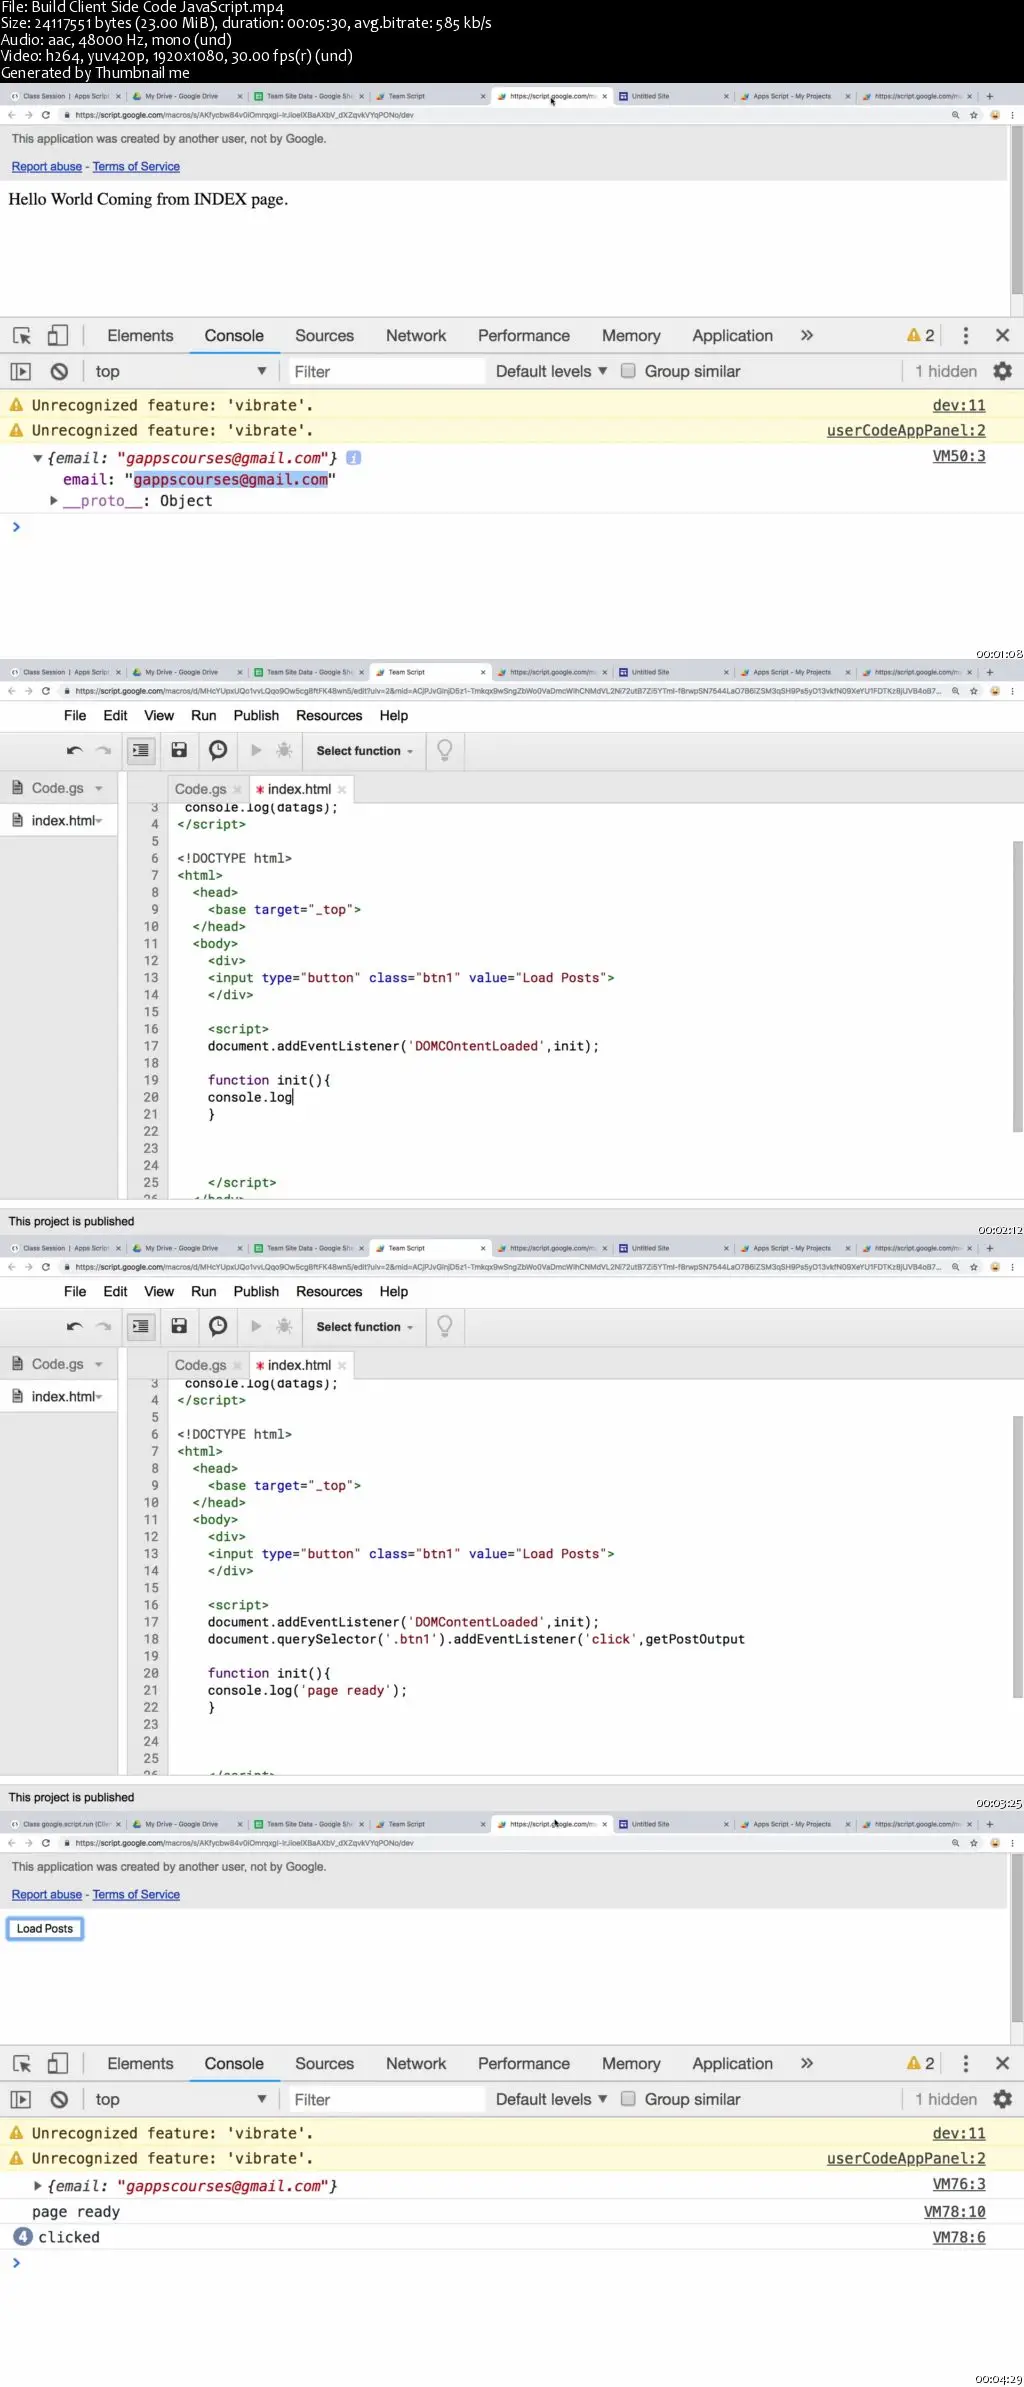Image resolution: width=1024 pixels, height=2387 pixels.
Task: Open the Publish menu in 00:02:12 frame
Action: 256,716
